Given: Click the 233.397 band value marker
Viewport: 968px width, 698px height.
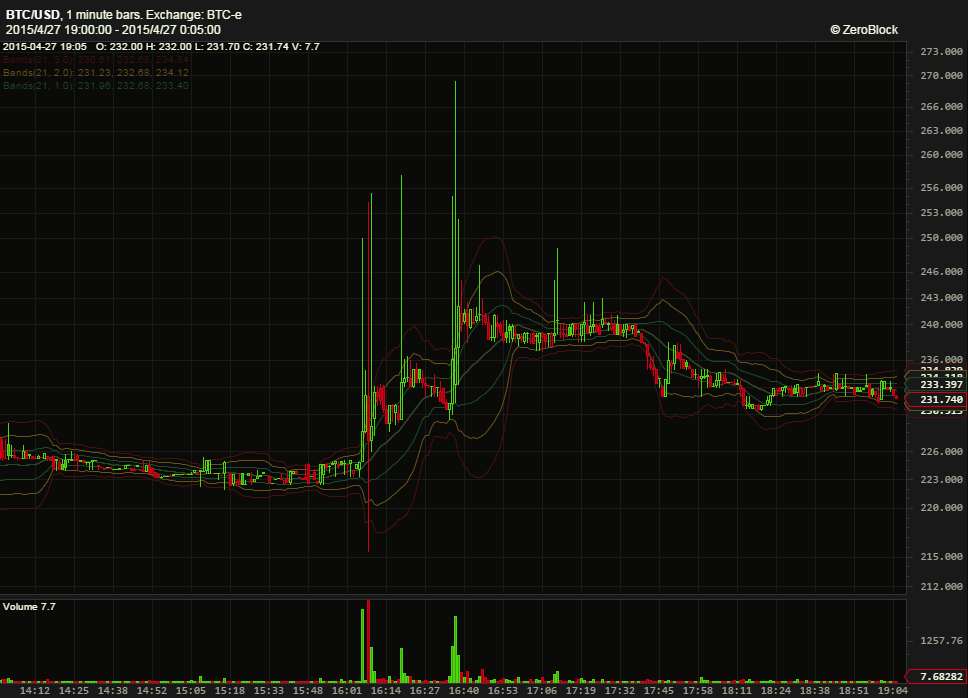Looking at the screenshot, I should coord(936,384).
